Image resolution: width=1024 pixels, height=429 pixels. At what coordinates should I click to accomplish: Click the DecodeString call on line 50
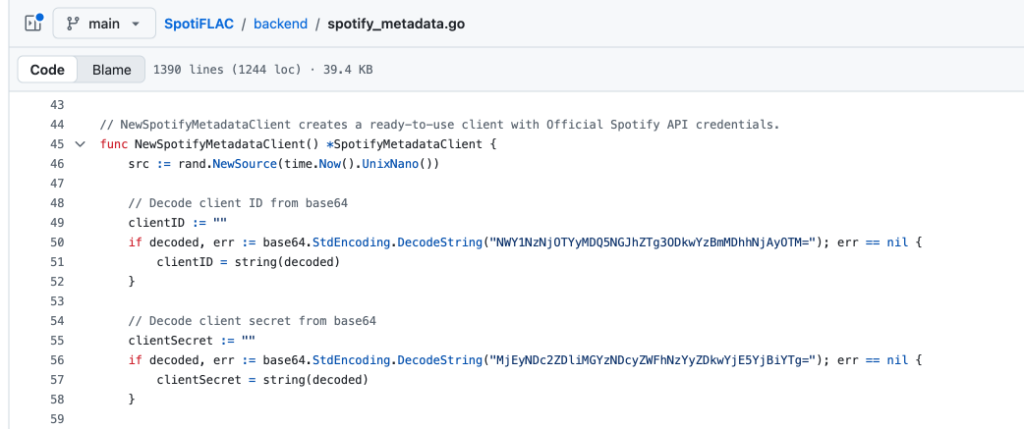(x=432, y=242)
